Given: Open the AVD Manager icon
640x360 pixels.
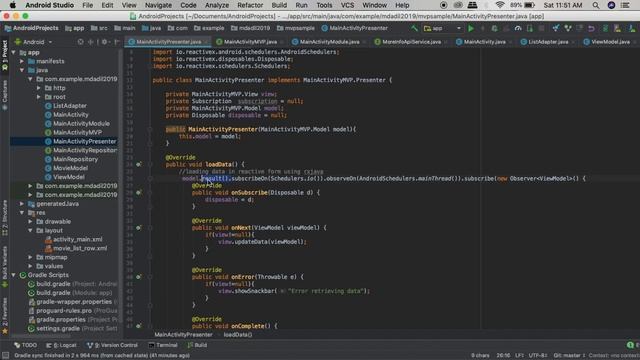Looking at the screenshot, I should point(617,28).
